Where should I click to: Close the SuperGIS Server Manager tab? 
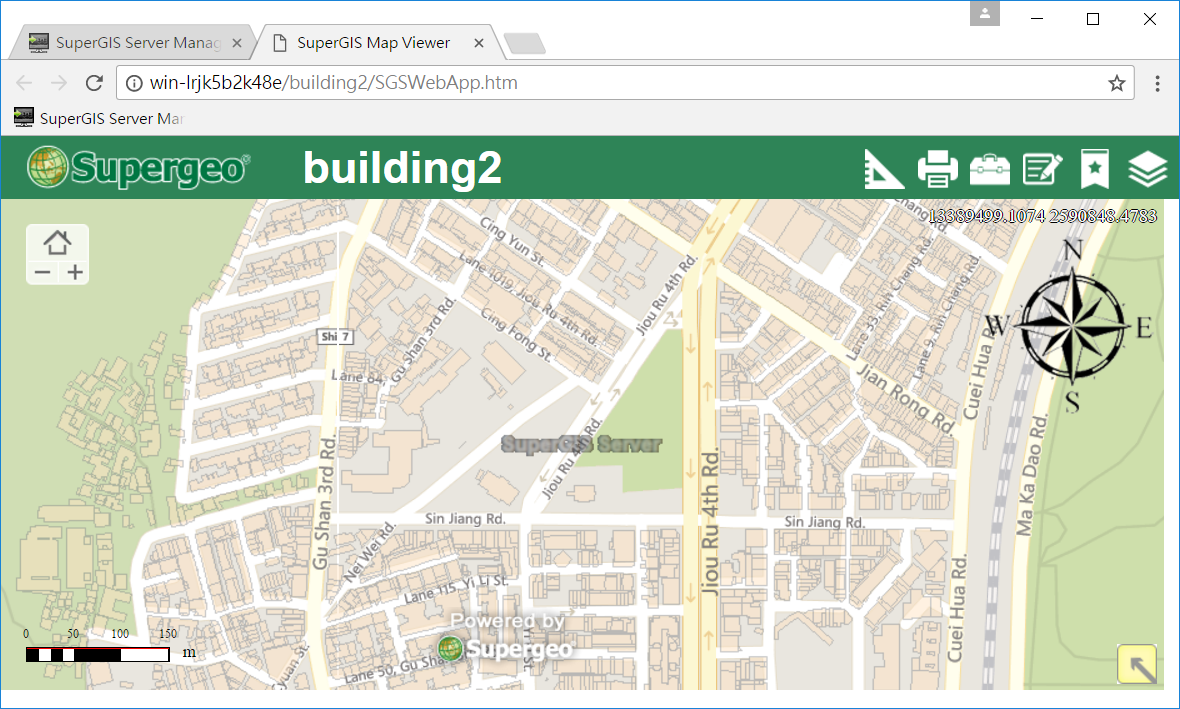tap(237, 44)
